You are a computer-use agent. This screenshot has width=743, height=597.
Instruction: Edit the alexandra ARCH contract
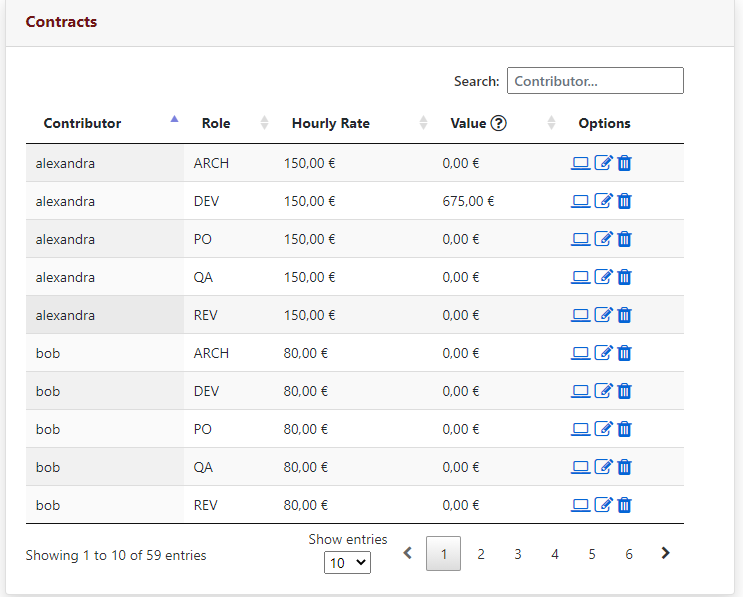point(604,163)
